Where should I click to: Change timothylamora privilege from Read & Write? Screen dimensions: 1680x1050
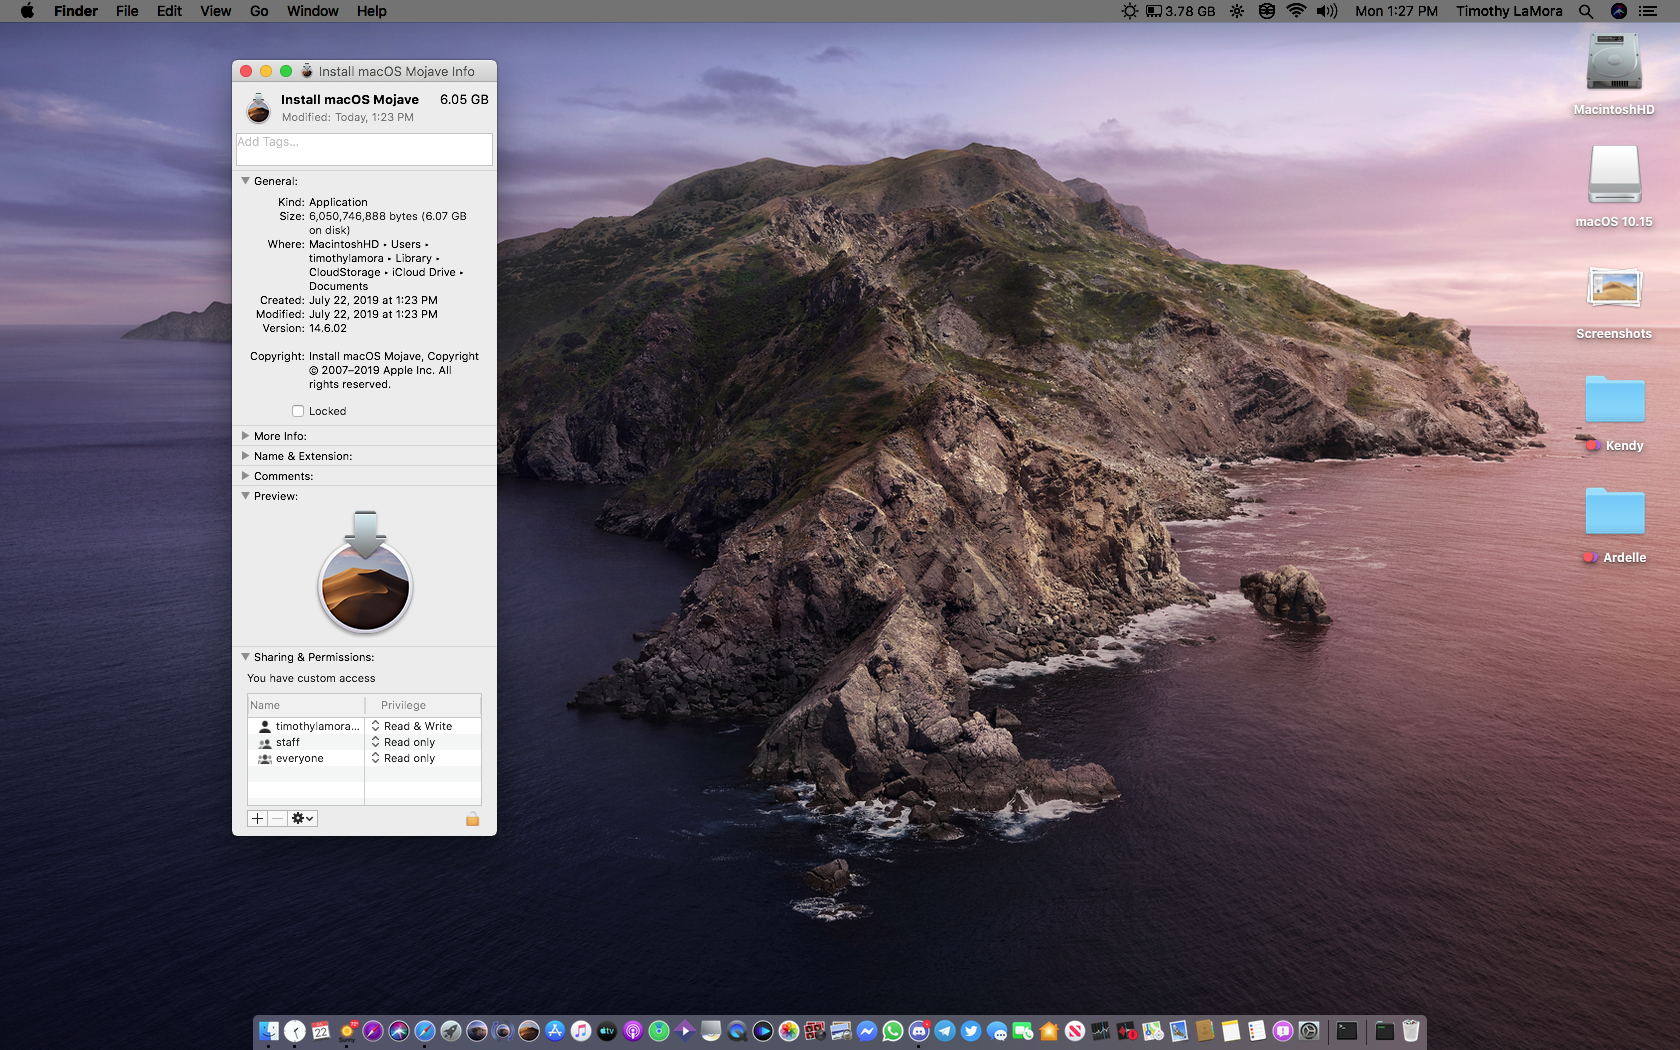click(412, 726)
